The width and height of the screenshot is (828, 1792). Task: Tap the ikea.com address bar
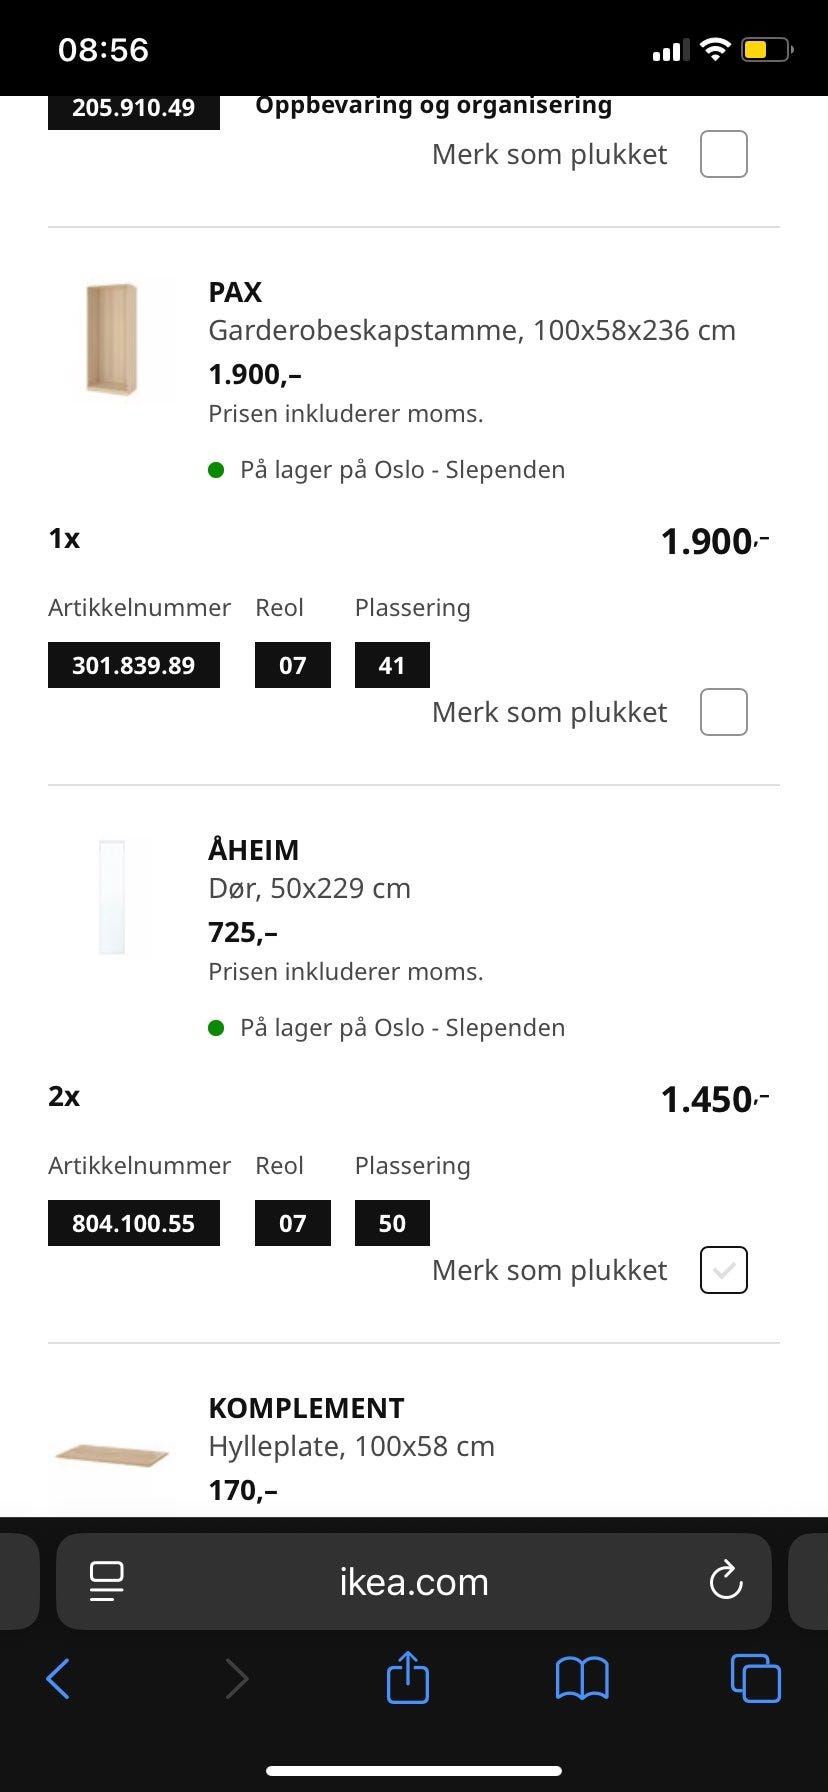click(x=413, y=1582)
